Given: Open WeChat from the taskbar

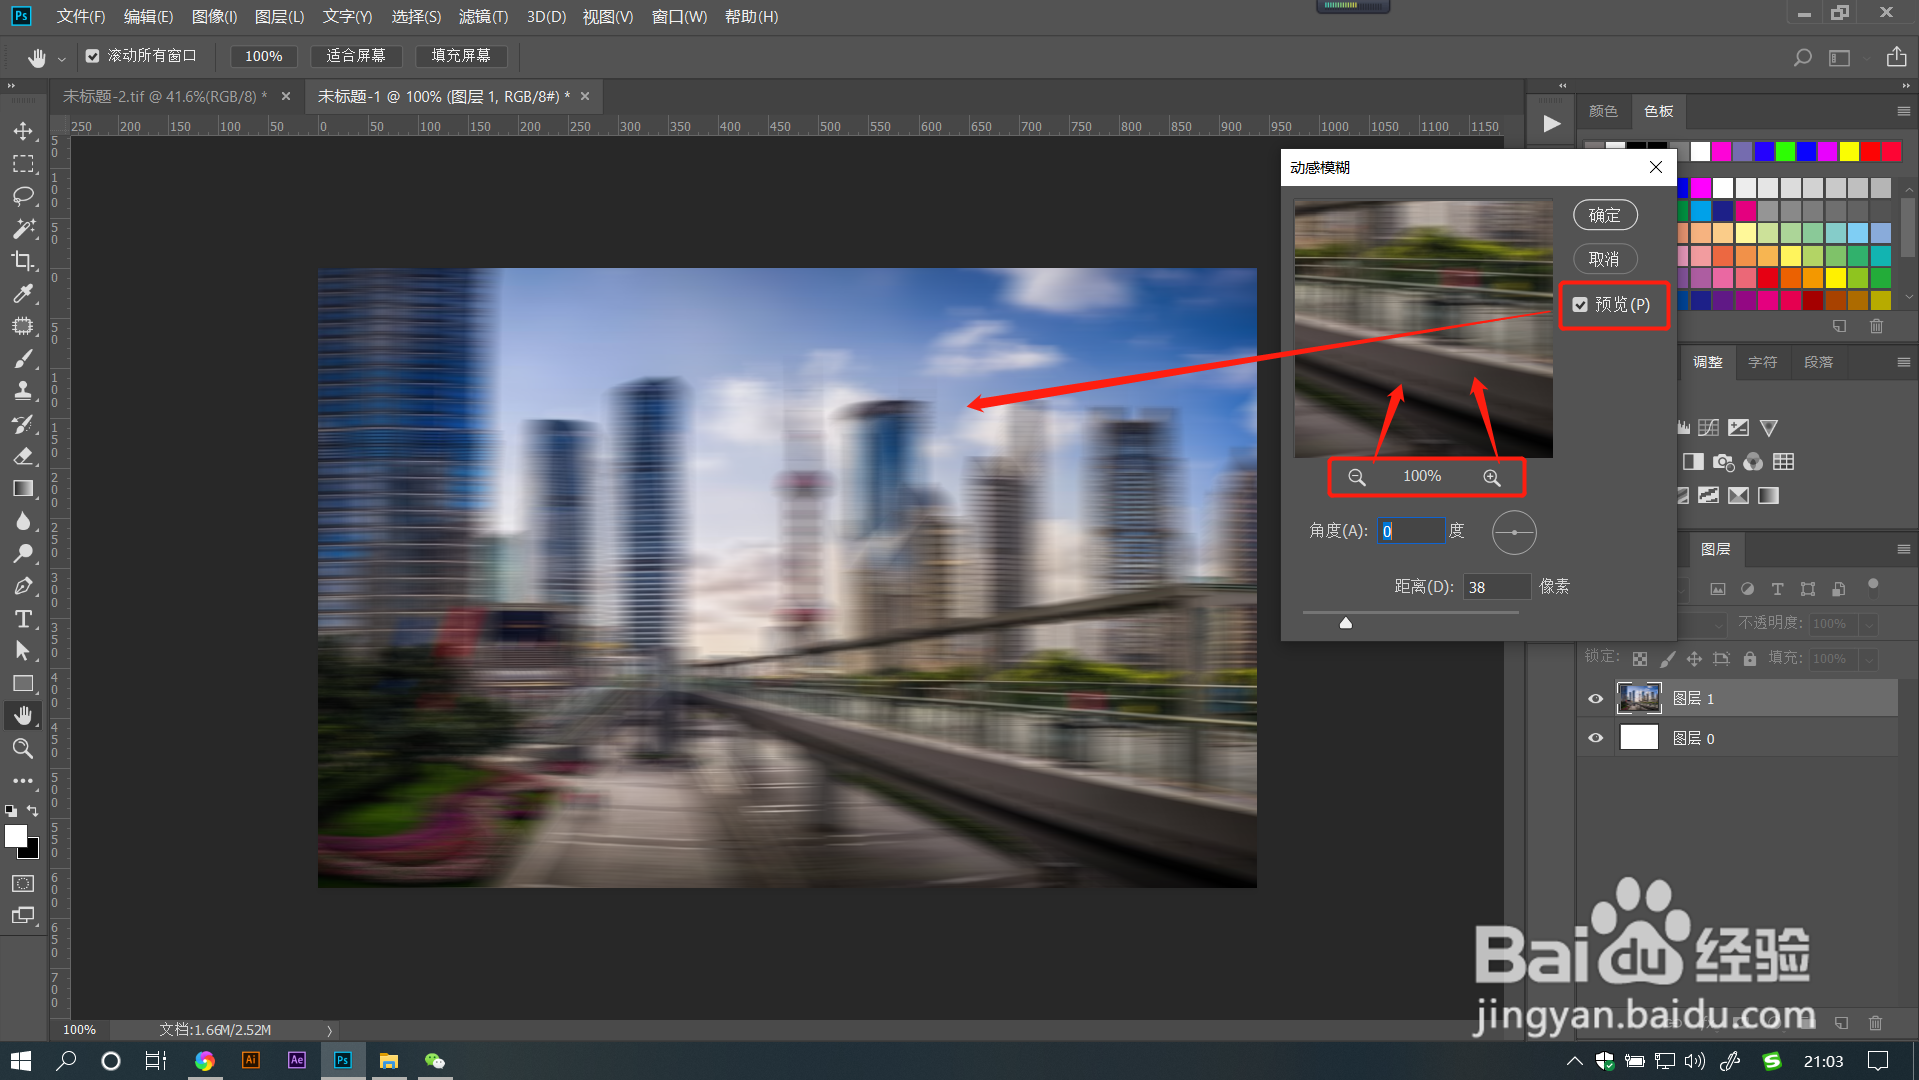Looking at the screenshot, I should [x=434, y=1061].
